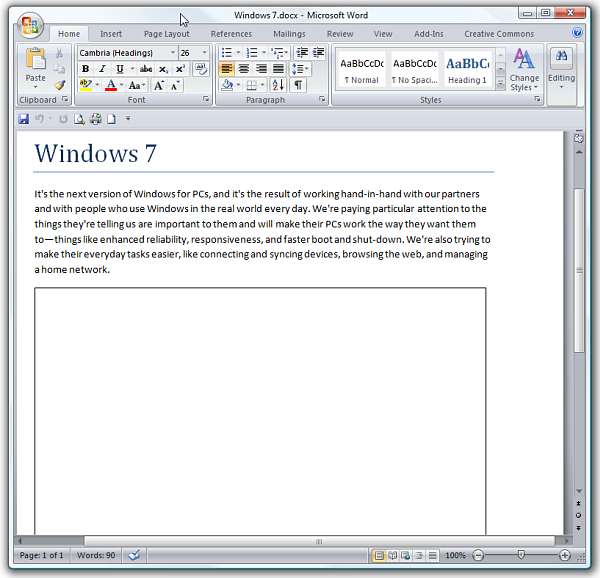
Task: Click the Grow Font icon
Action: [x=159, y=85]
